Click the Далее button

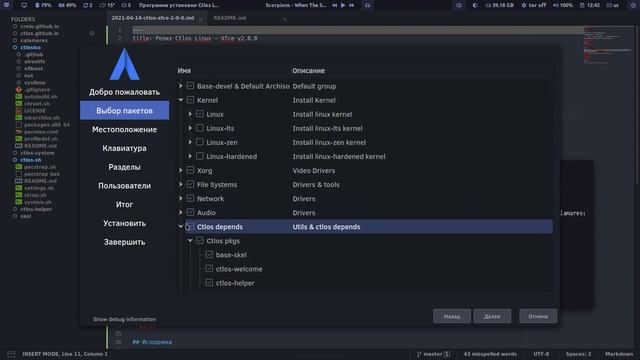coord(492,316)
